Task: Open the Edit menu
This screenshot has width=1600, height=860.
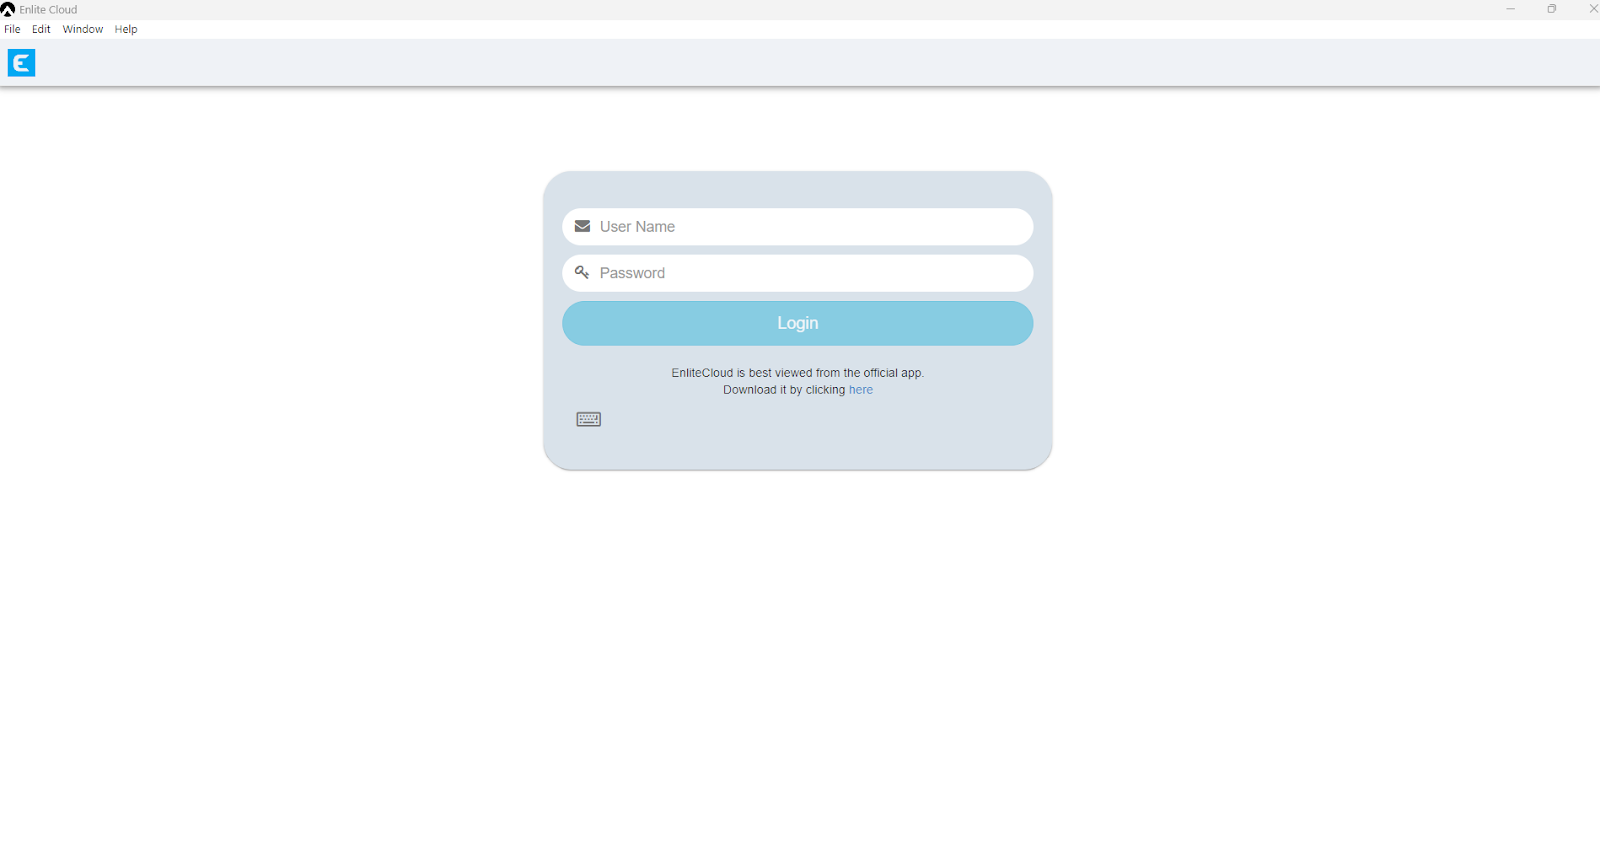Action: (x=41, y=29)
